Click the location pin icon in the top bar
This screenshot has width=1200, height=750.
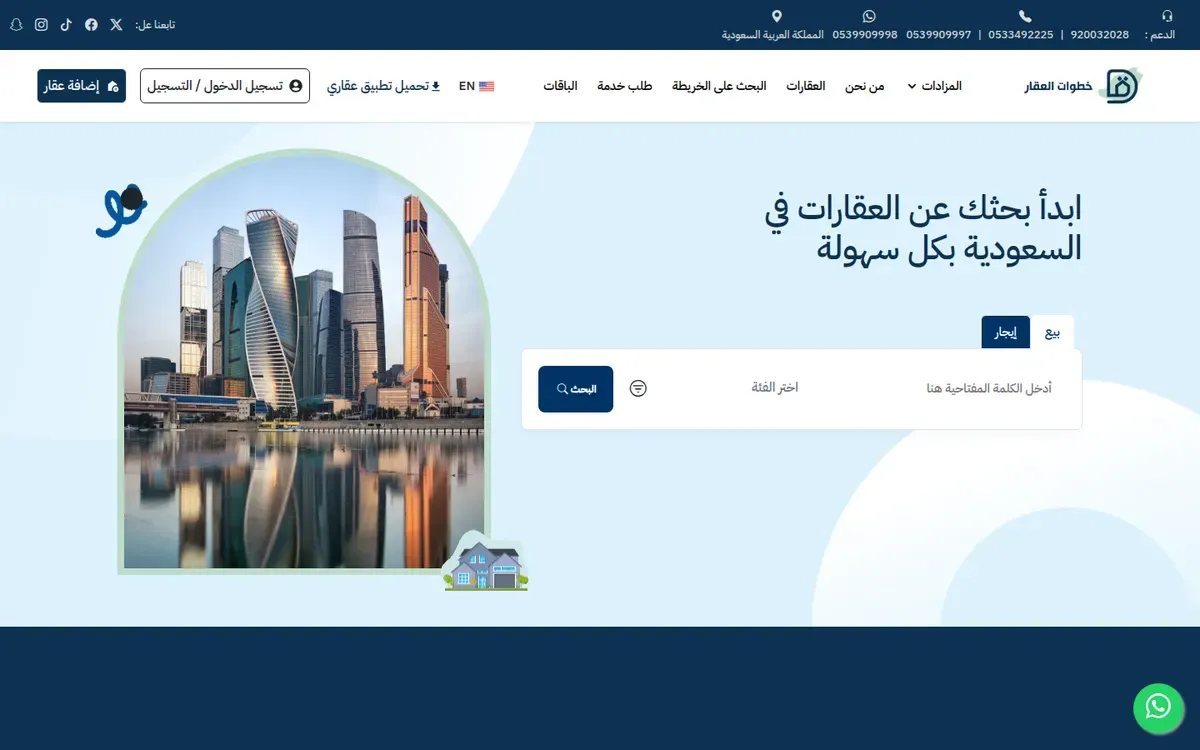tap(777, 16)
